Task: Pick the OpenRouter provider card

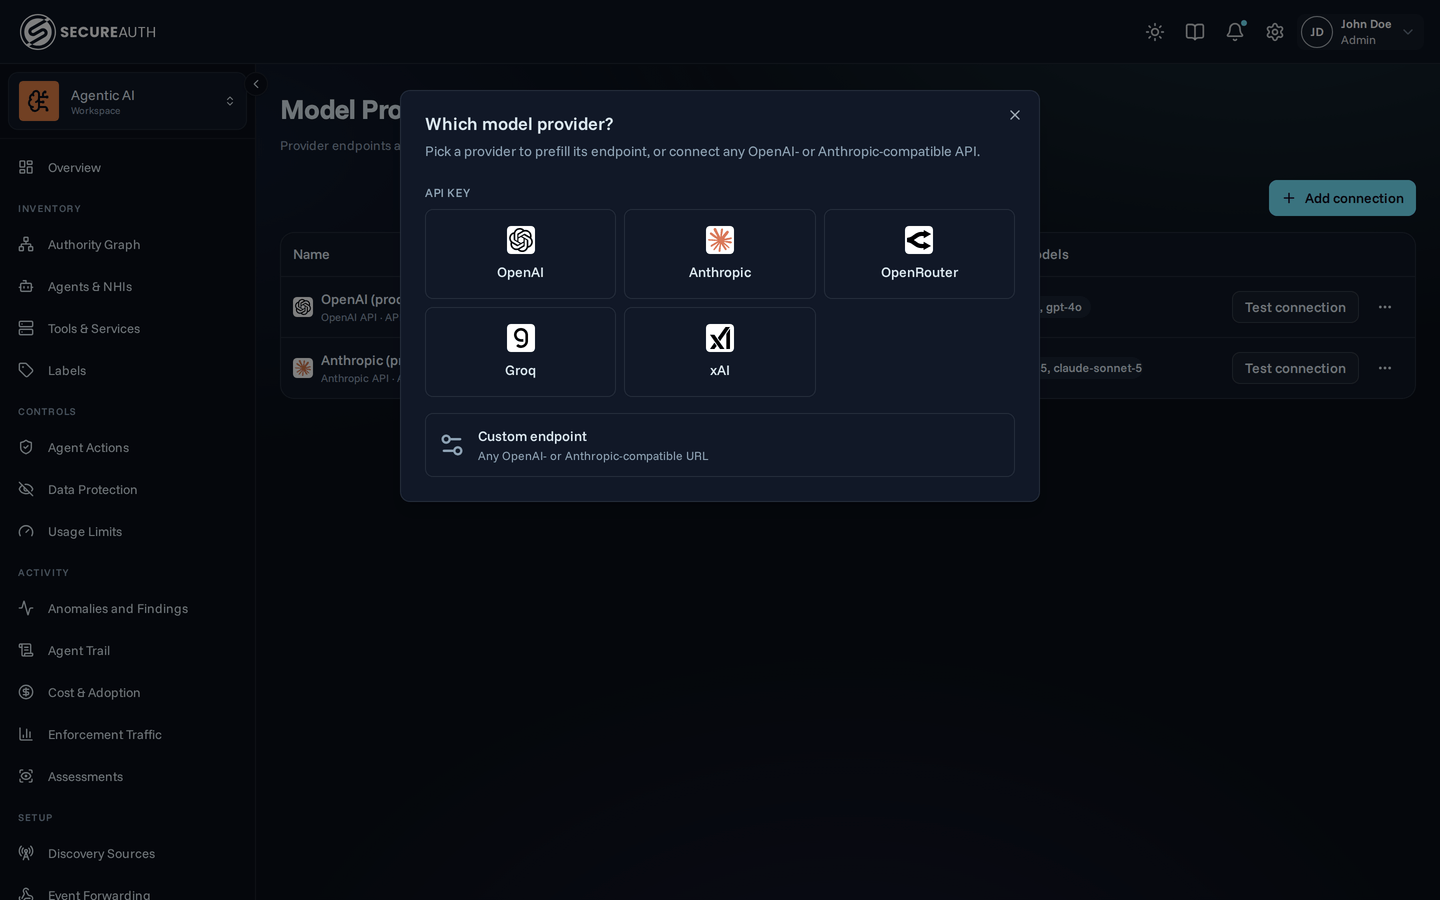Action: click(x=919, y=254)
